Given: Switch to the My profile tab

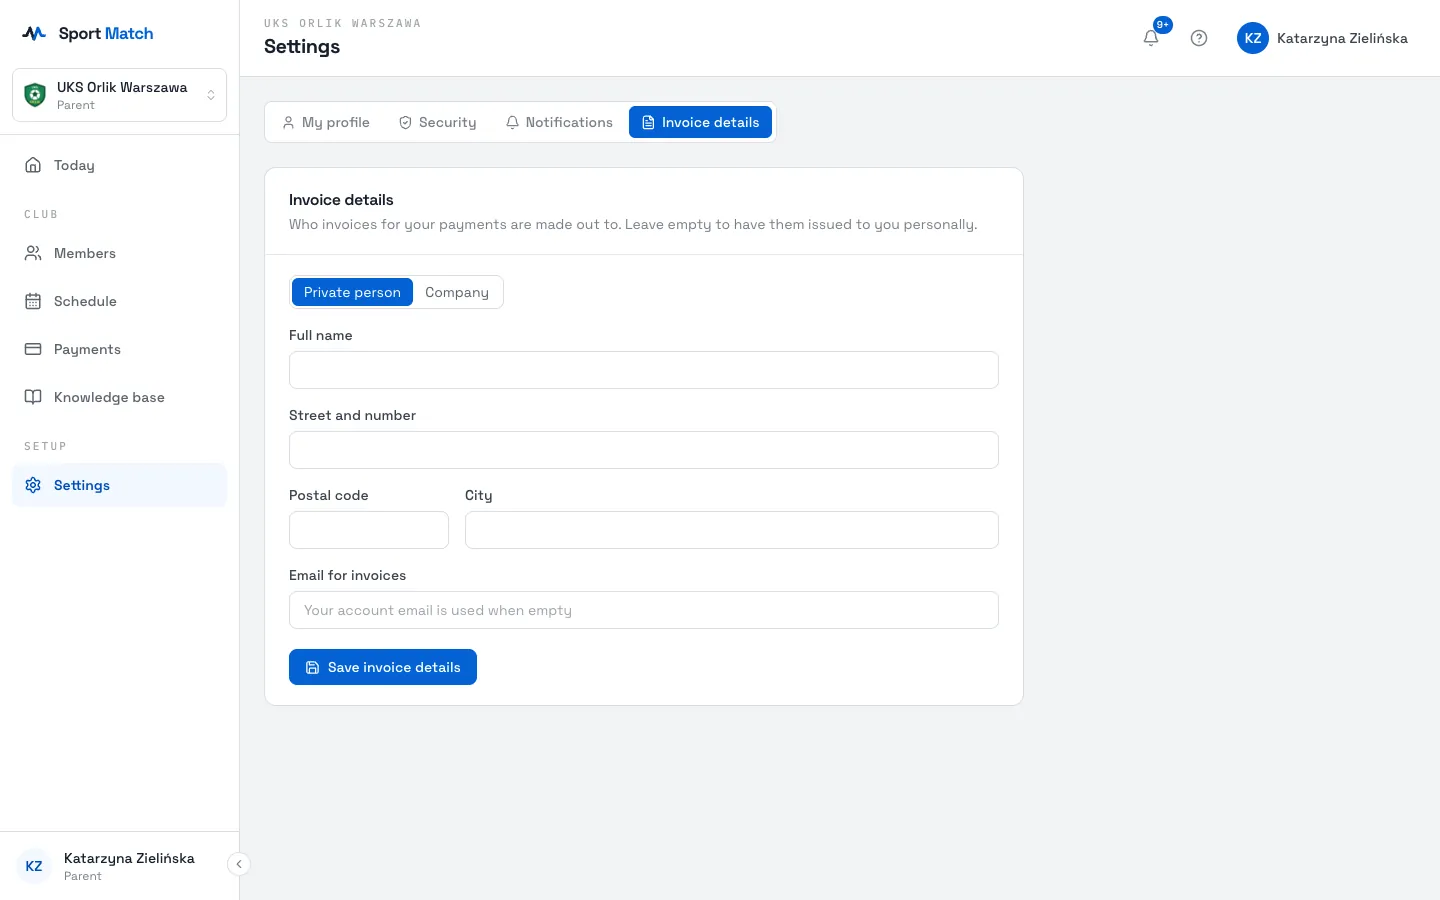Looking at the screenshot, I should tap(326, 122).
